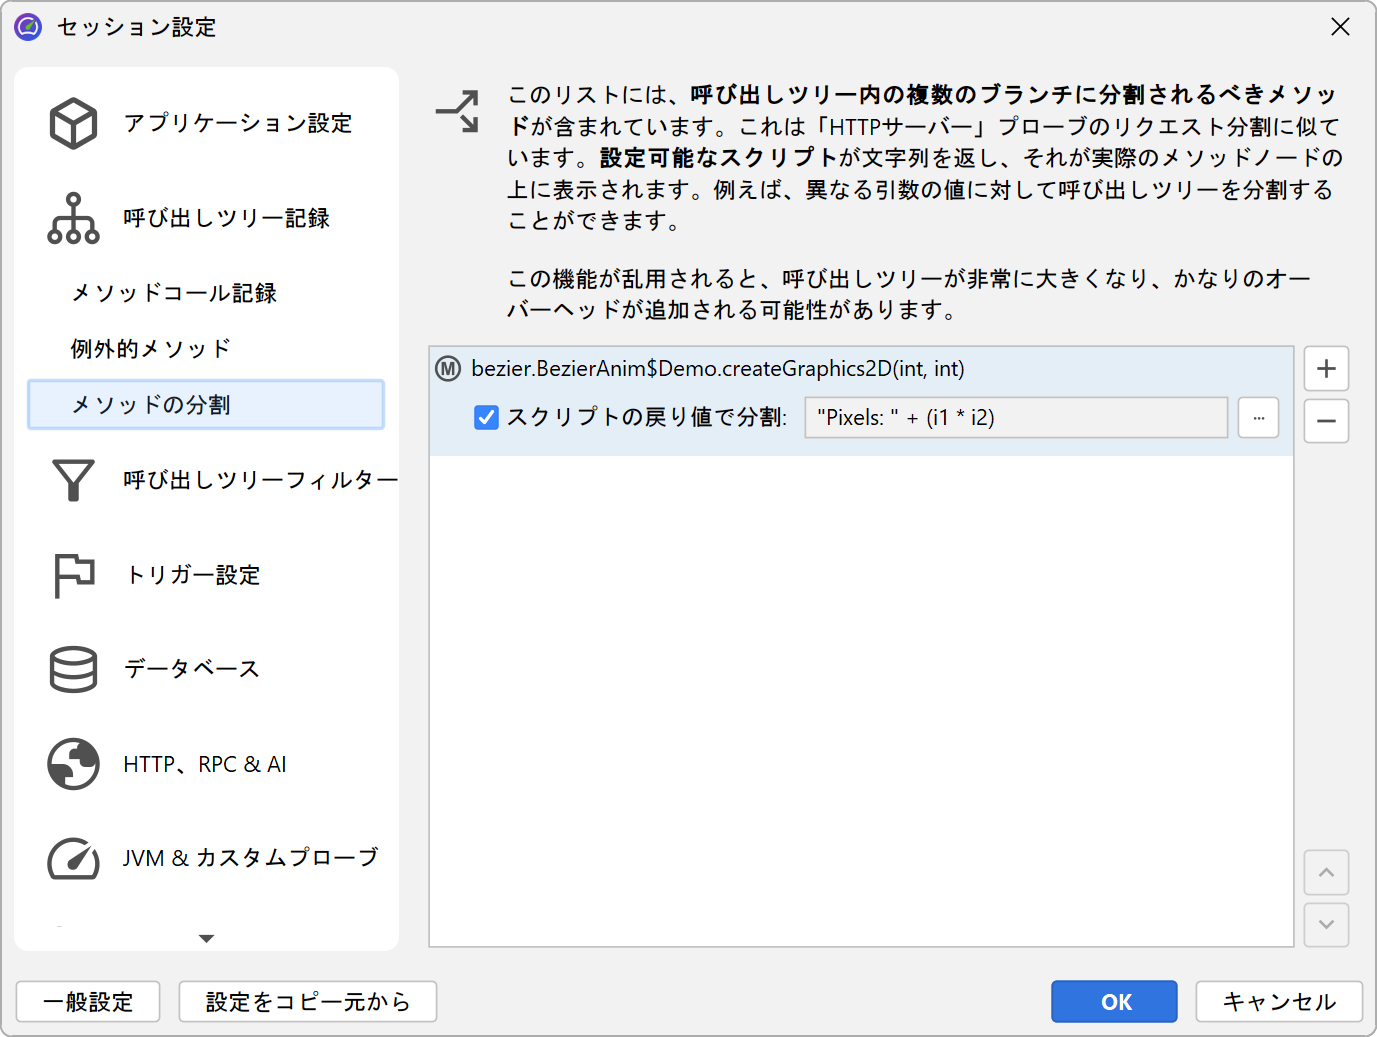Move the entry up with up chevron
This screenshot has height=1037, width=1377.
pyautogui.click(x=1326, y=873)
